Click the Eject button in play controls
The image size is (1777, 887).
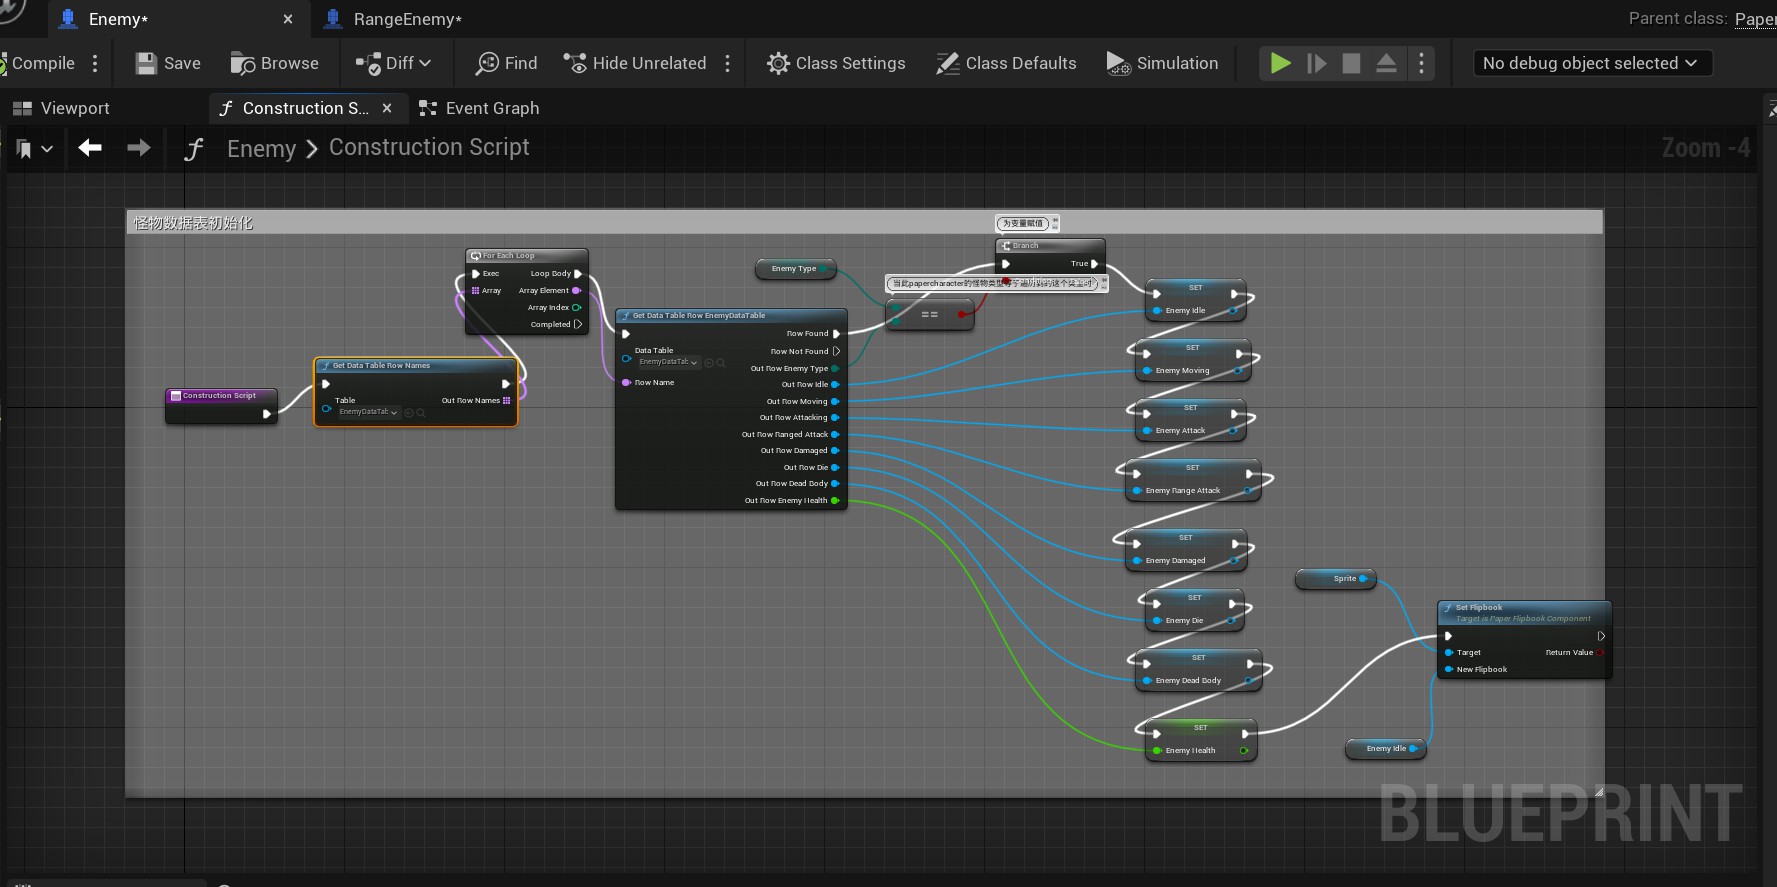(x=1386, y=64)
